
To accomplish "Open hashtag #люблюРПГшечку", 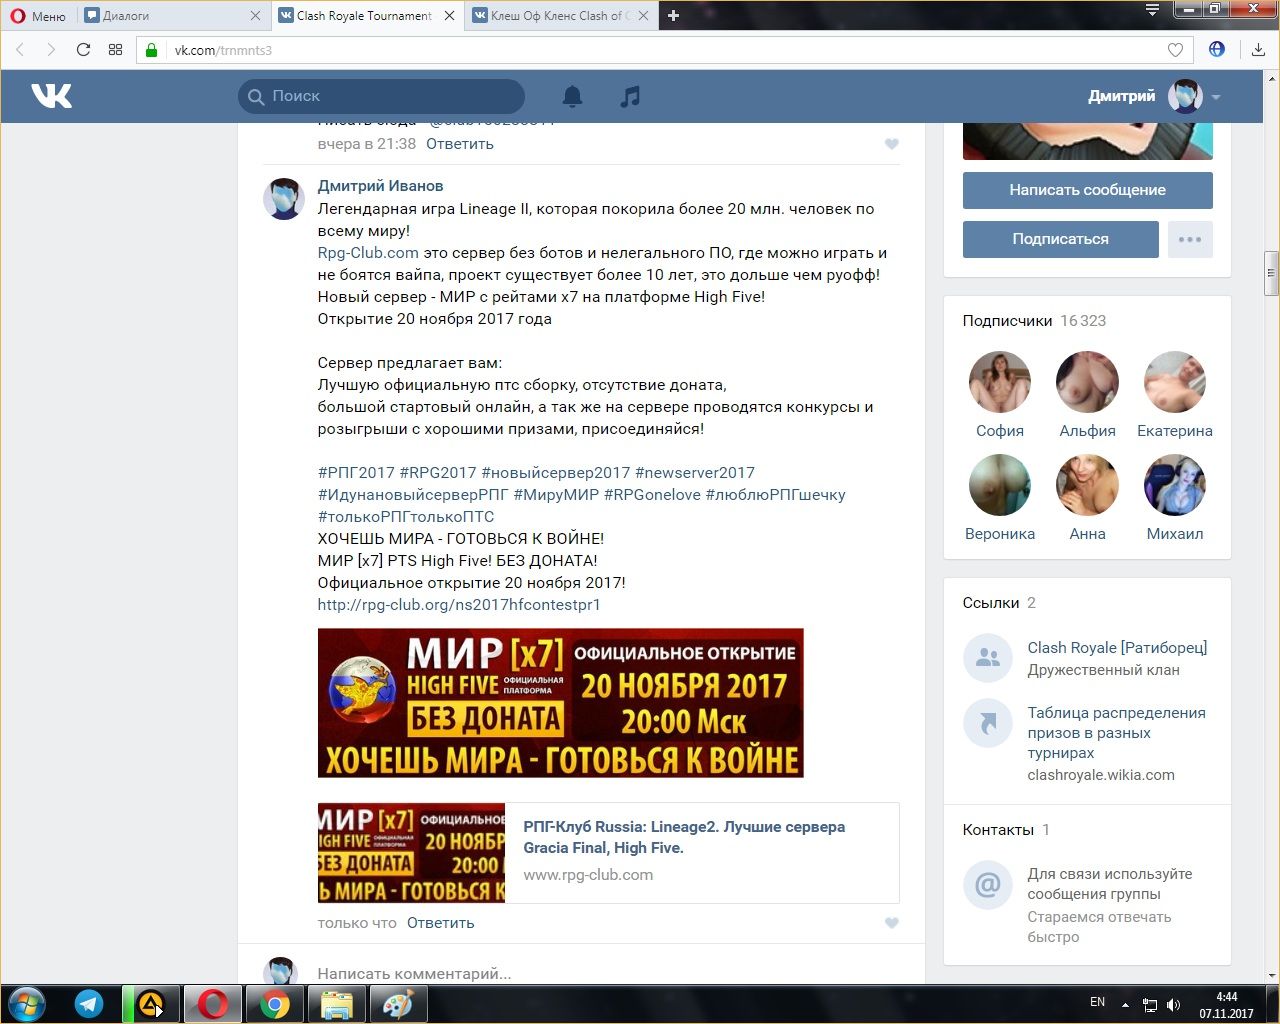I will (x=776, y=495).
